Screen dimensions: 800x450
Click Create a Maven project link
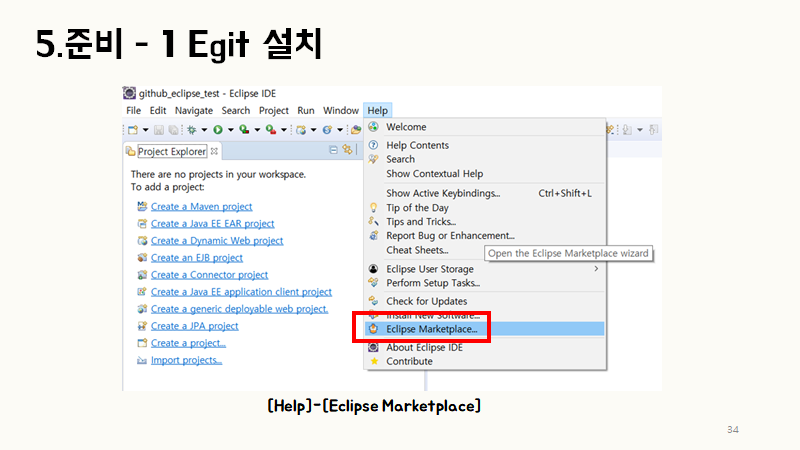click(201, 207)
